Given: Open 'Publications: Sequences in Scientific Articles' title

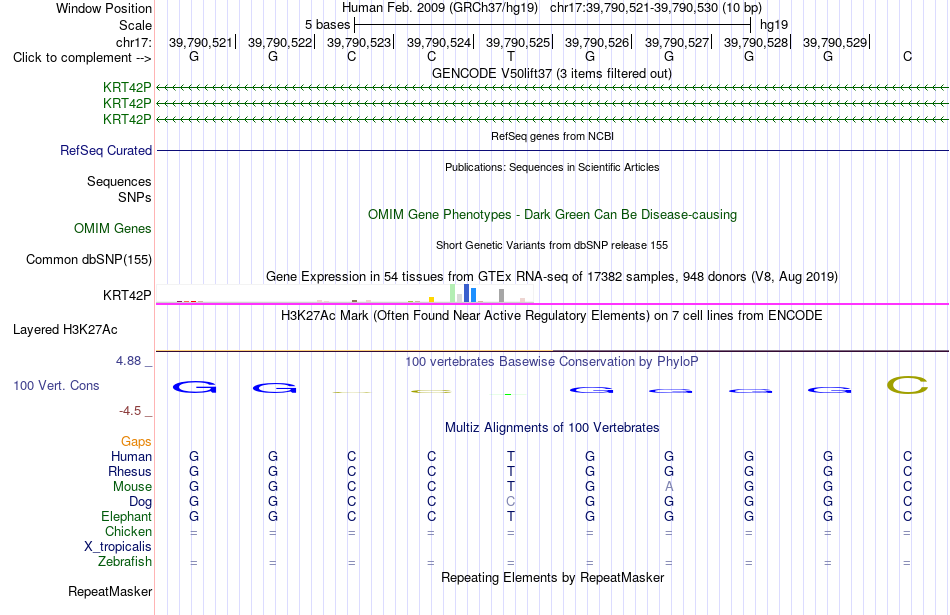Looking at the screenshot, I should click(552, 167).
